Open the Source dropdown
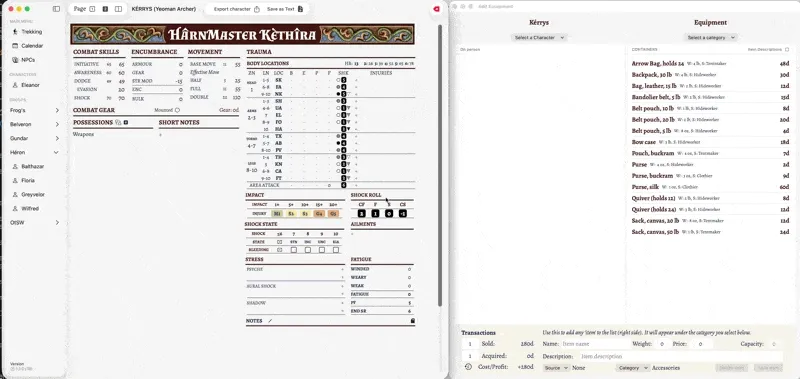Screen dimensions: 800x379 tap(556, 368)
